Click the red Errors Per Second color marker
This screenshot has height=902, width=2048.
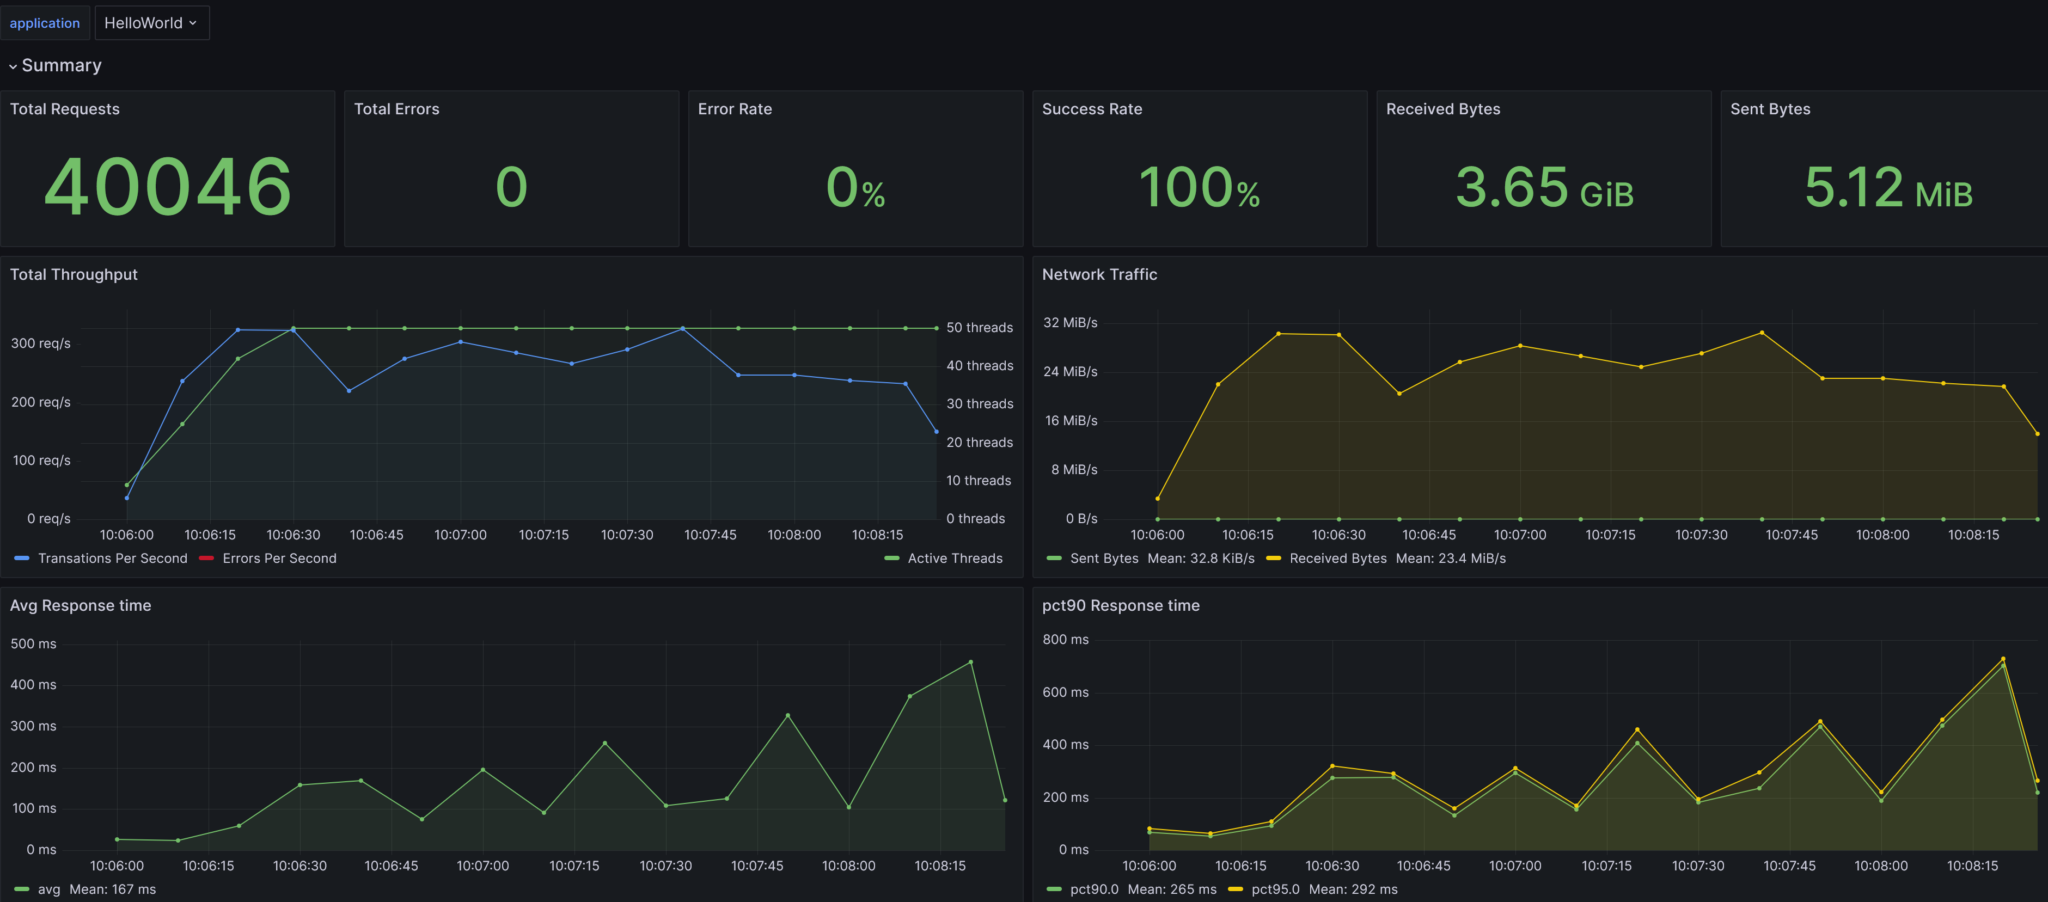pyautogui.click(x=206, y=559)
